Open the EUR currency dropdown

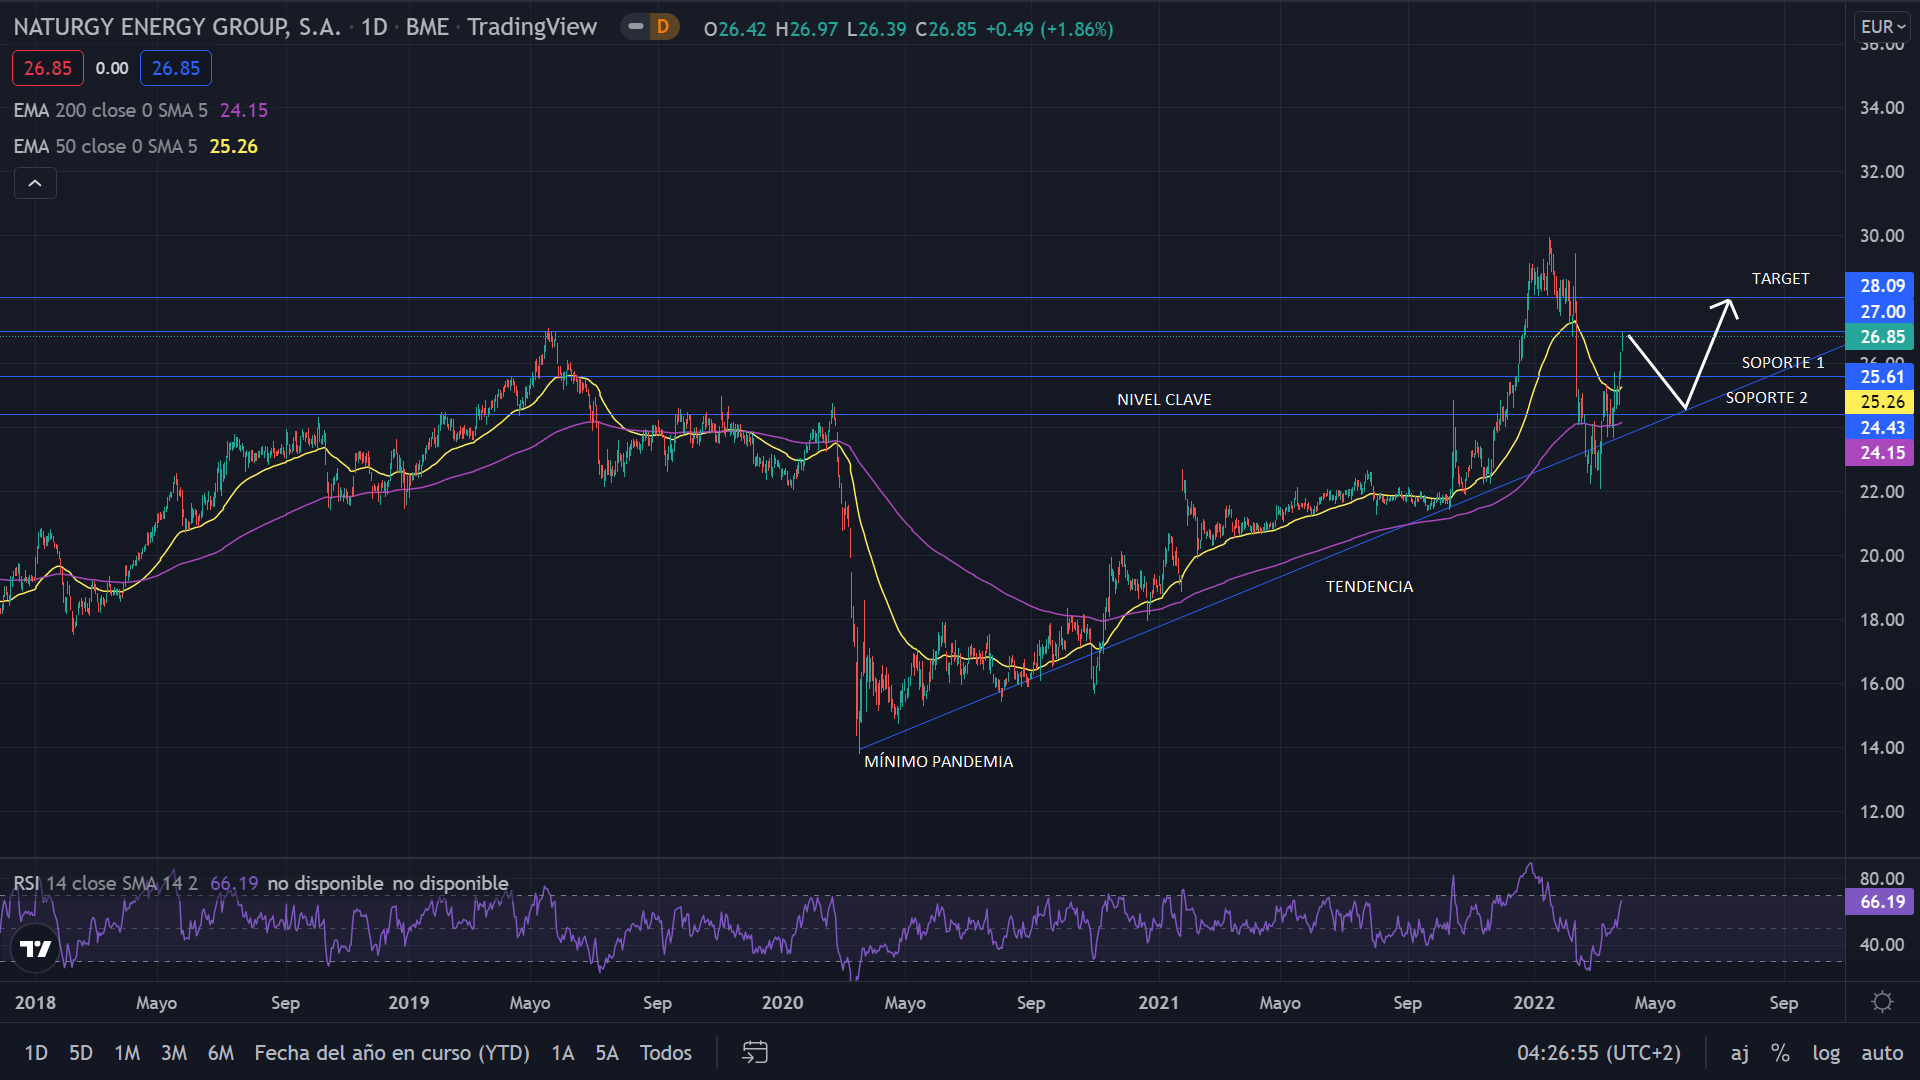click(1883, 27)
